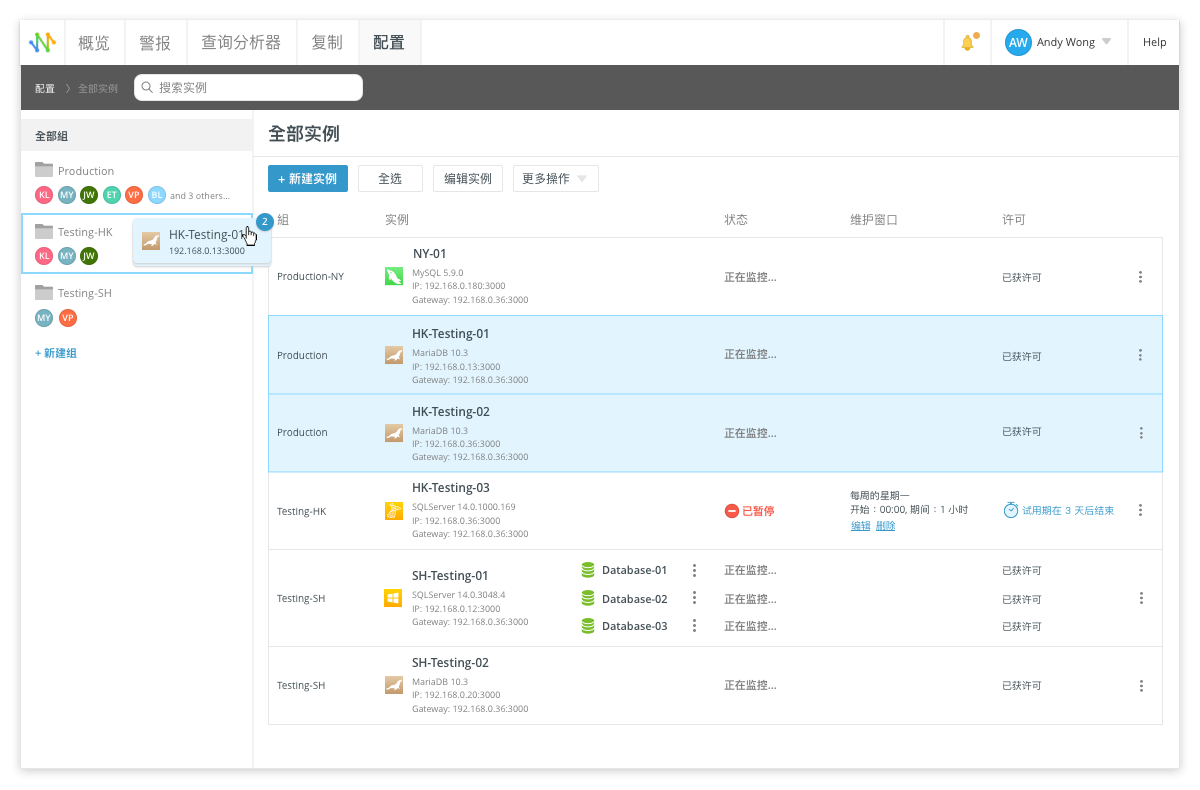The image size is (1200, 790).
Task: Click the 新建实例 button
Action: [308, 179]
